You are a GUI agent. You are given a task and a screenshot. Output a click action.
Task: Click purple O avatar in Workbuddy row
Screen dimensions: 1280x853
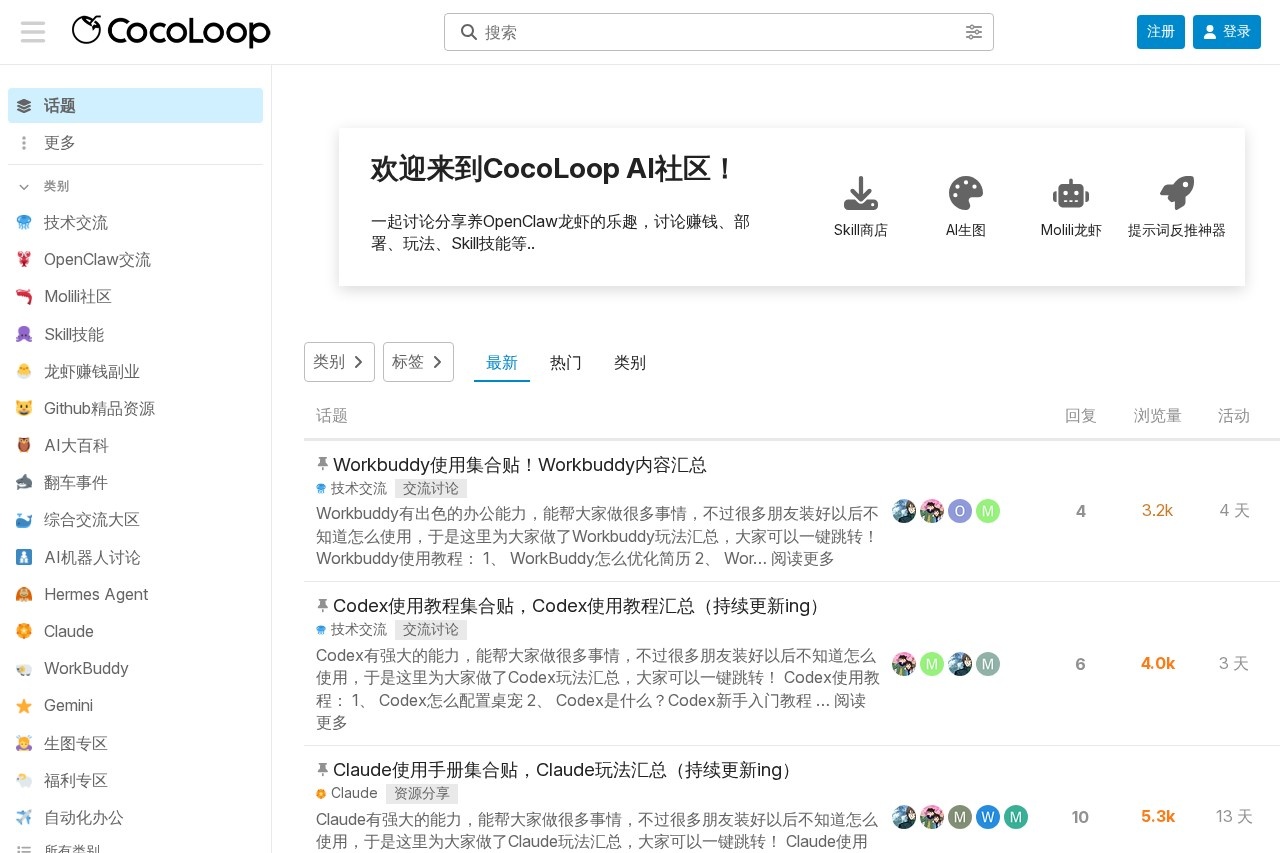[x=960, y=511]
